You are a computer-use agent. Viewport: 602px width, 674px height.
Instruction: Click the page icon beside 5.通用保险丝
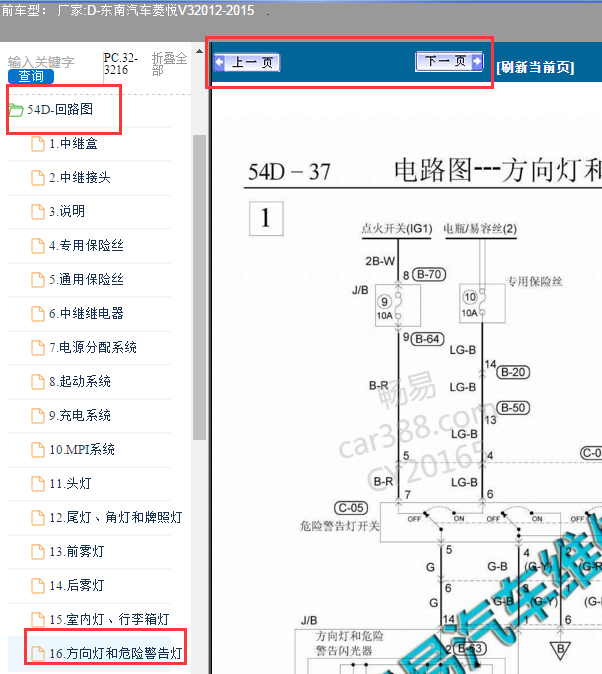tap(38, 280)
